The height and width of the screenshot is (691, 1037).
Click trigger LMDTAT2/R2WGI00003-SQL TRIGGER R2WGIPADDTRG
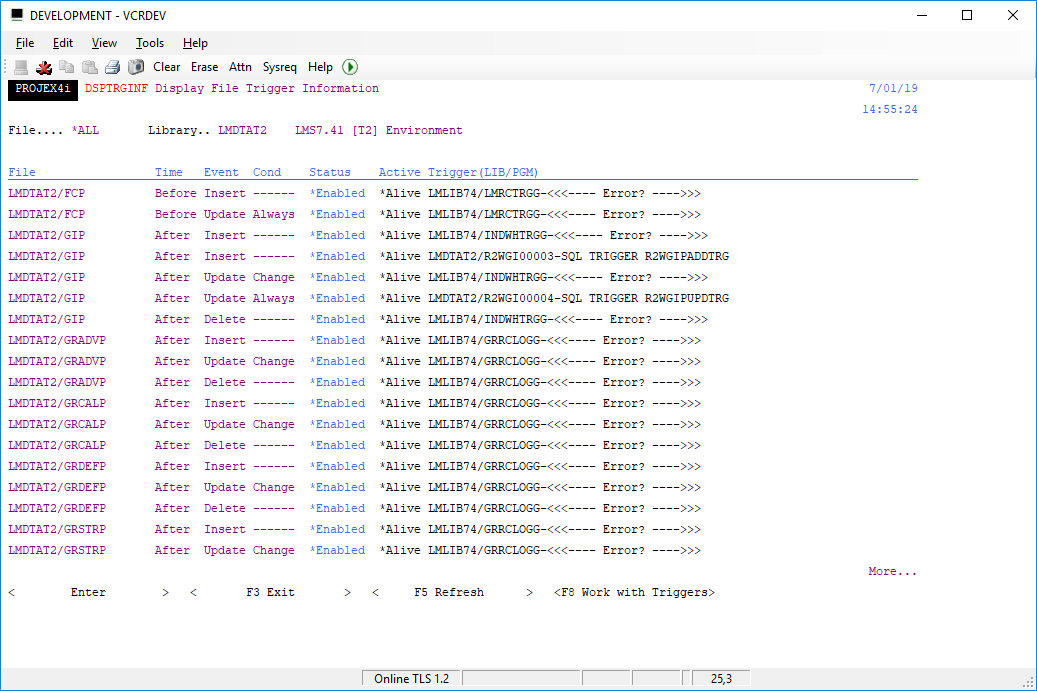pos(579,257)
